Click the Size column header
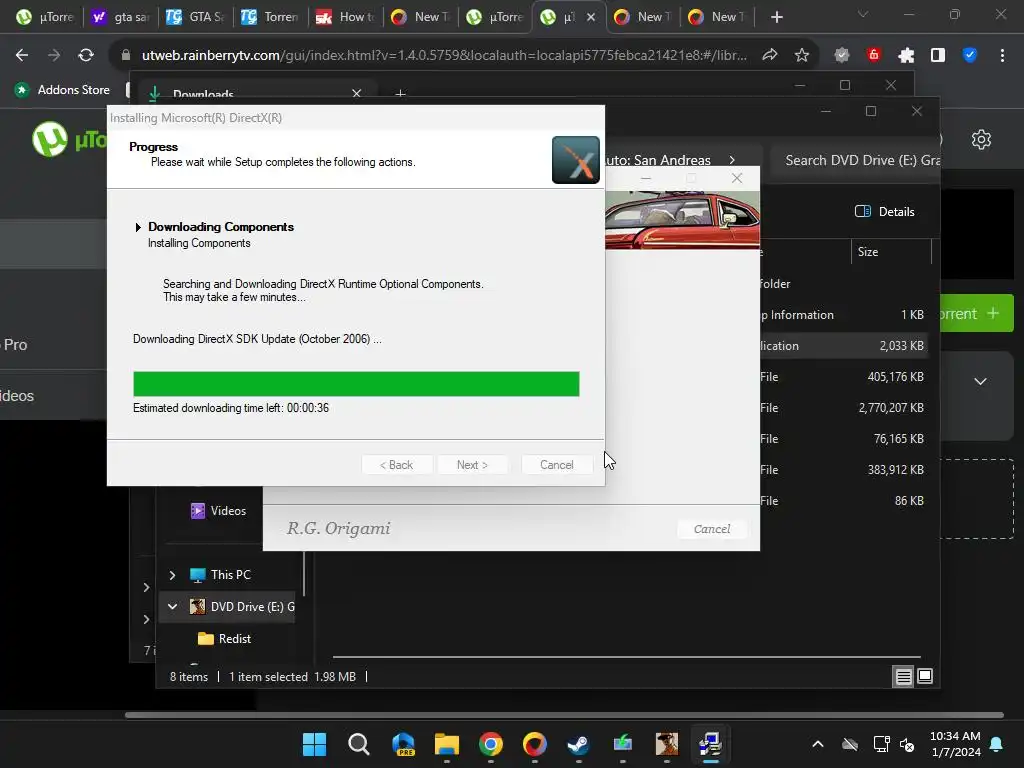Screen dimensions: 1024x768 (x=891, y=252)
